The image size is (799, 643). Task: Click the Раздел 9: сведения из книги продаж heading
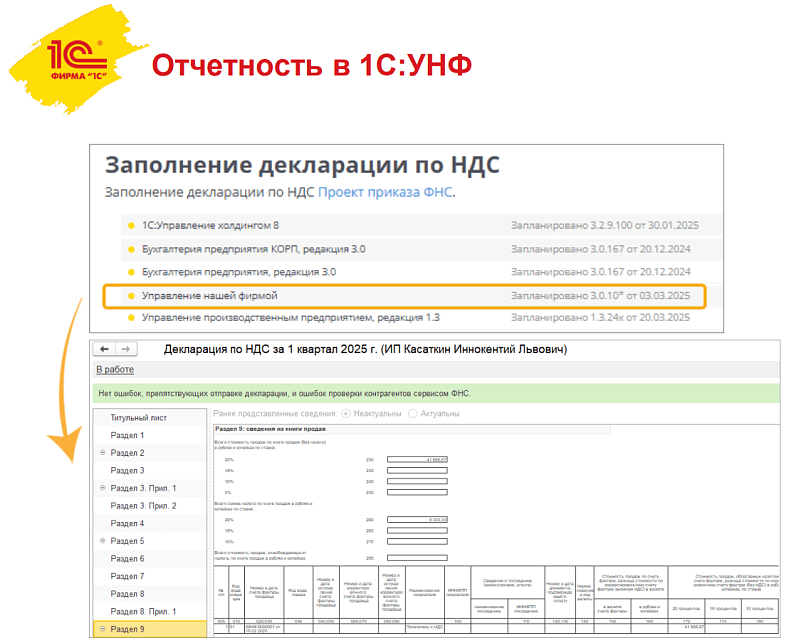pyautogui.click(x=271, y=429)
